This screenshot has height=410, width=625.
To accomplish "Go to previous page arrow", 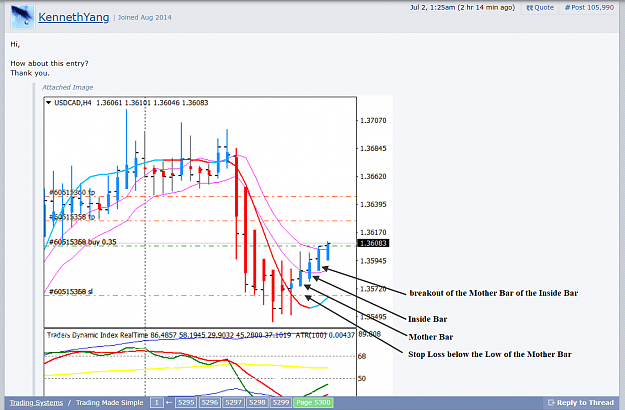I will click(x=169, y=402).
